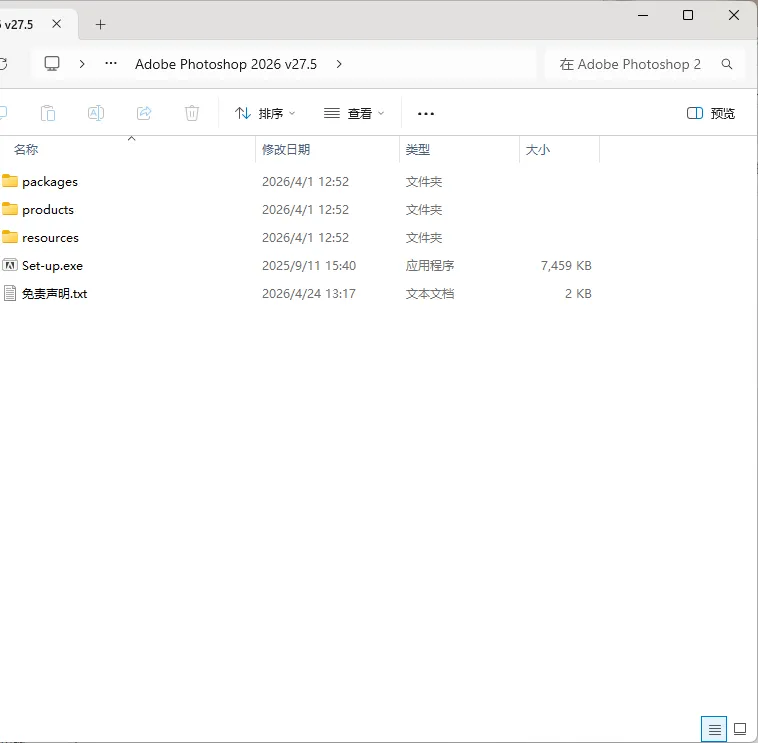Minimize the File Explorer window

[x=642, y=15]
